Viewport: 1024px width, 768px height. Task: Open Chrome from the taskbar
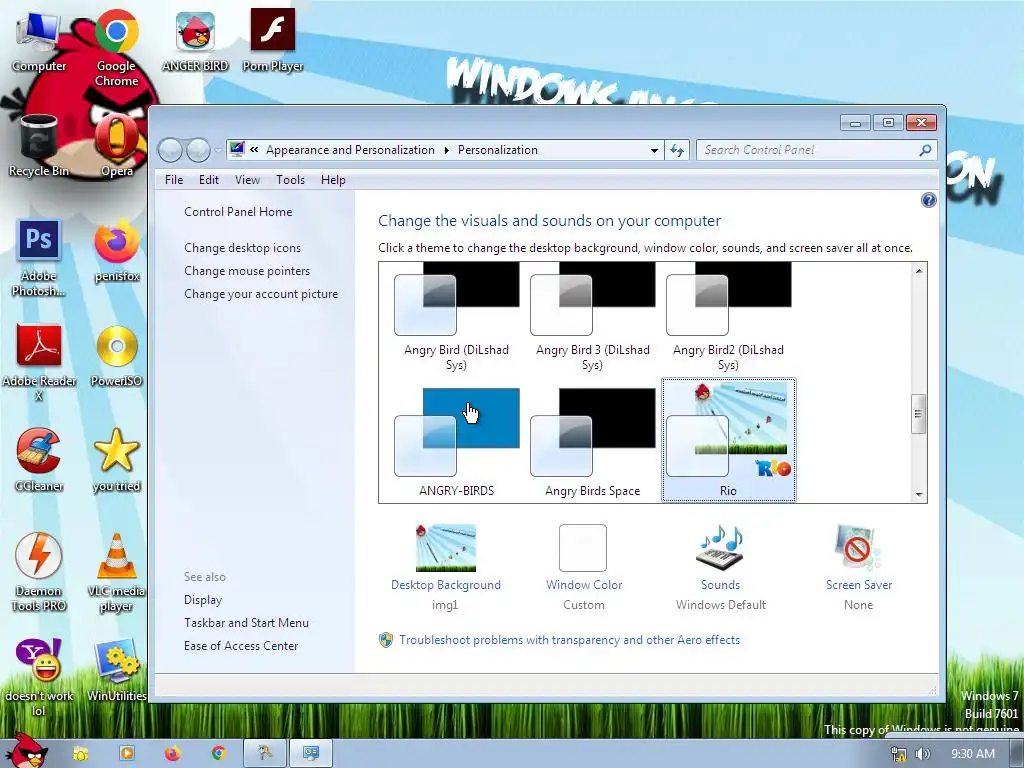click(219, 753)
